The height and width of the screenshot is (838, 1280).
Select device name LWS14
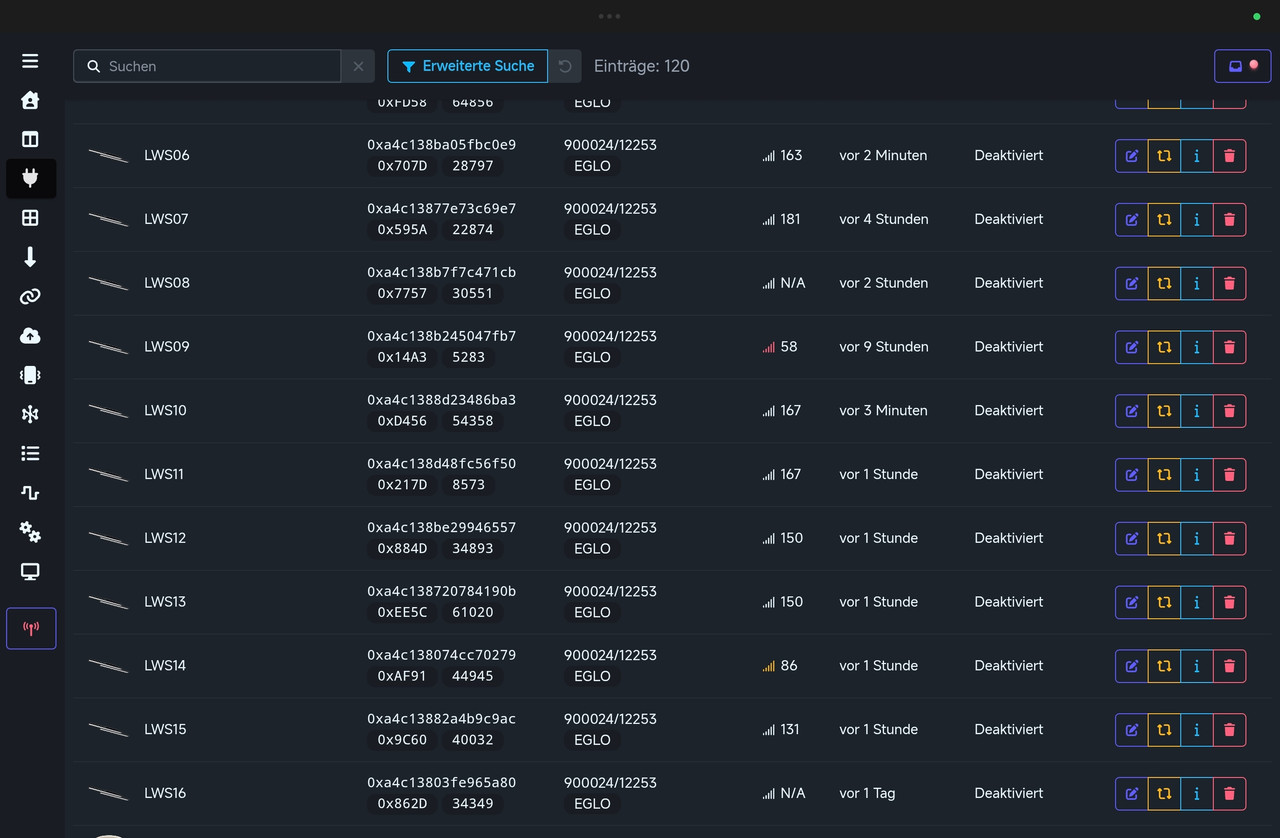coord(165,666)
